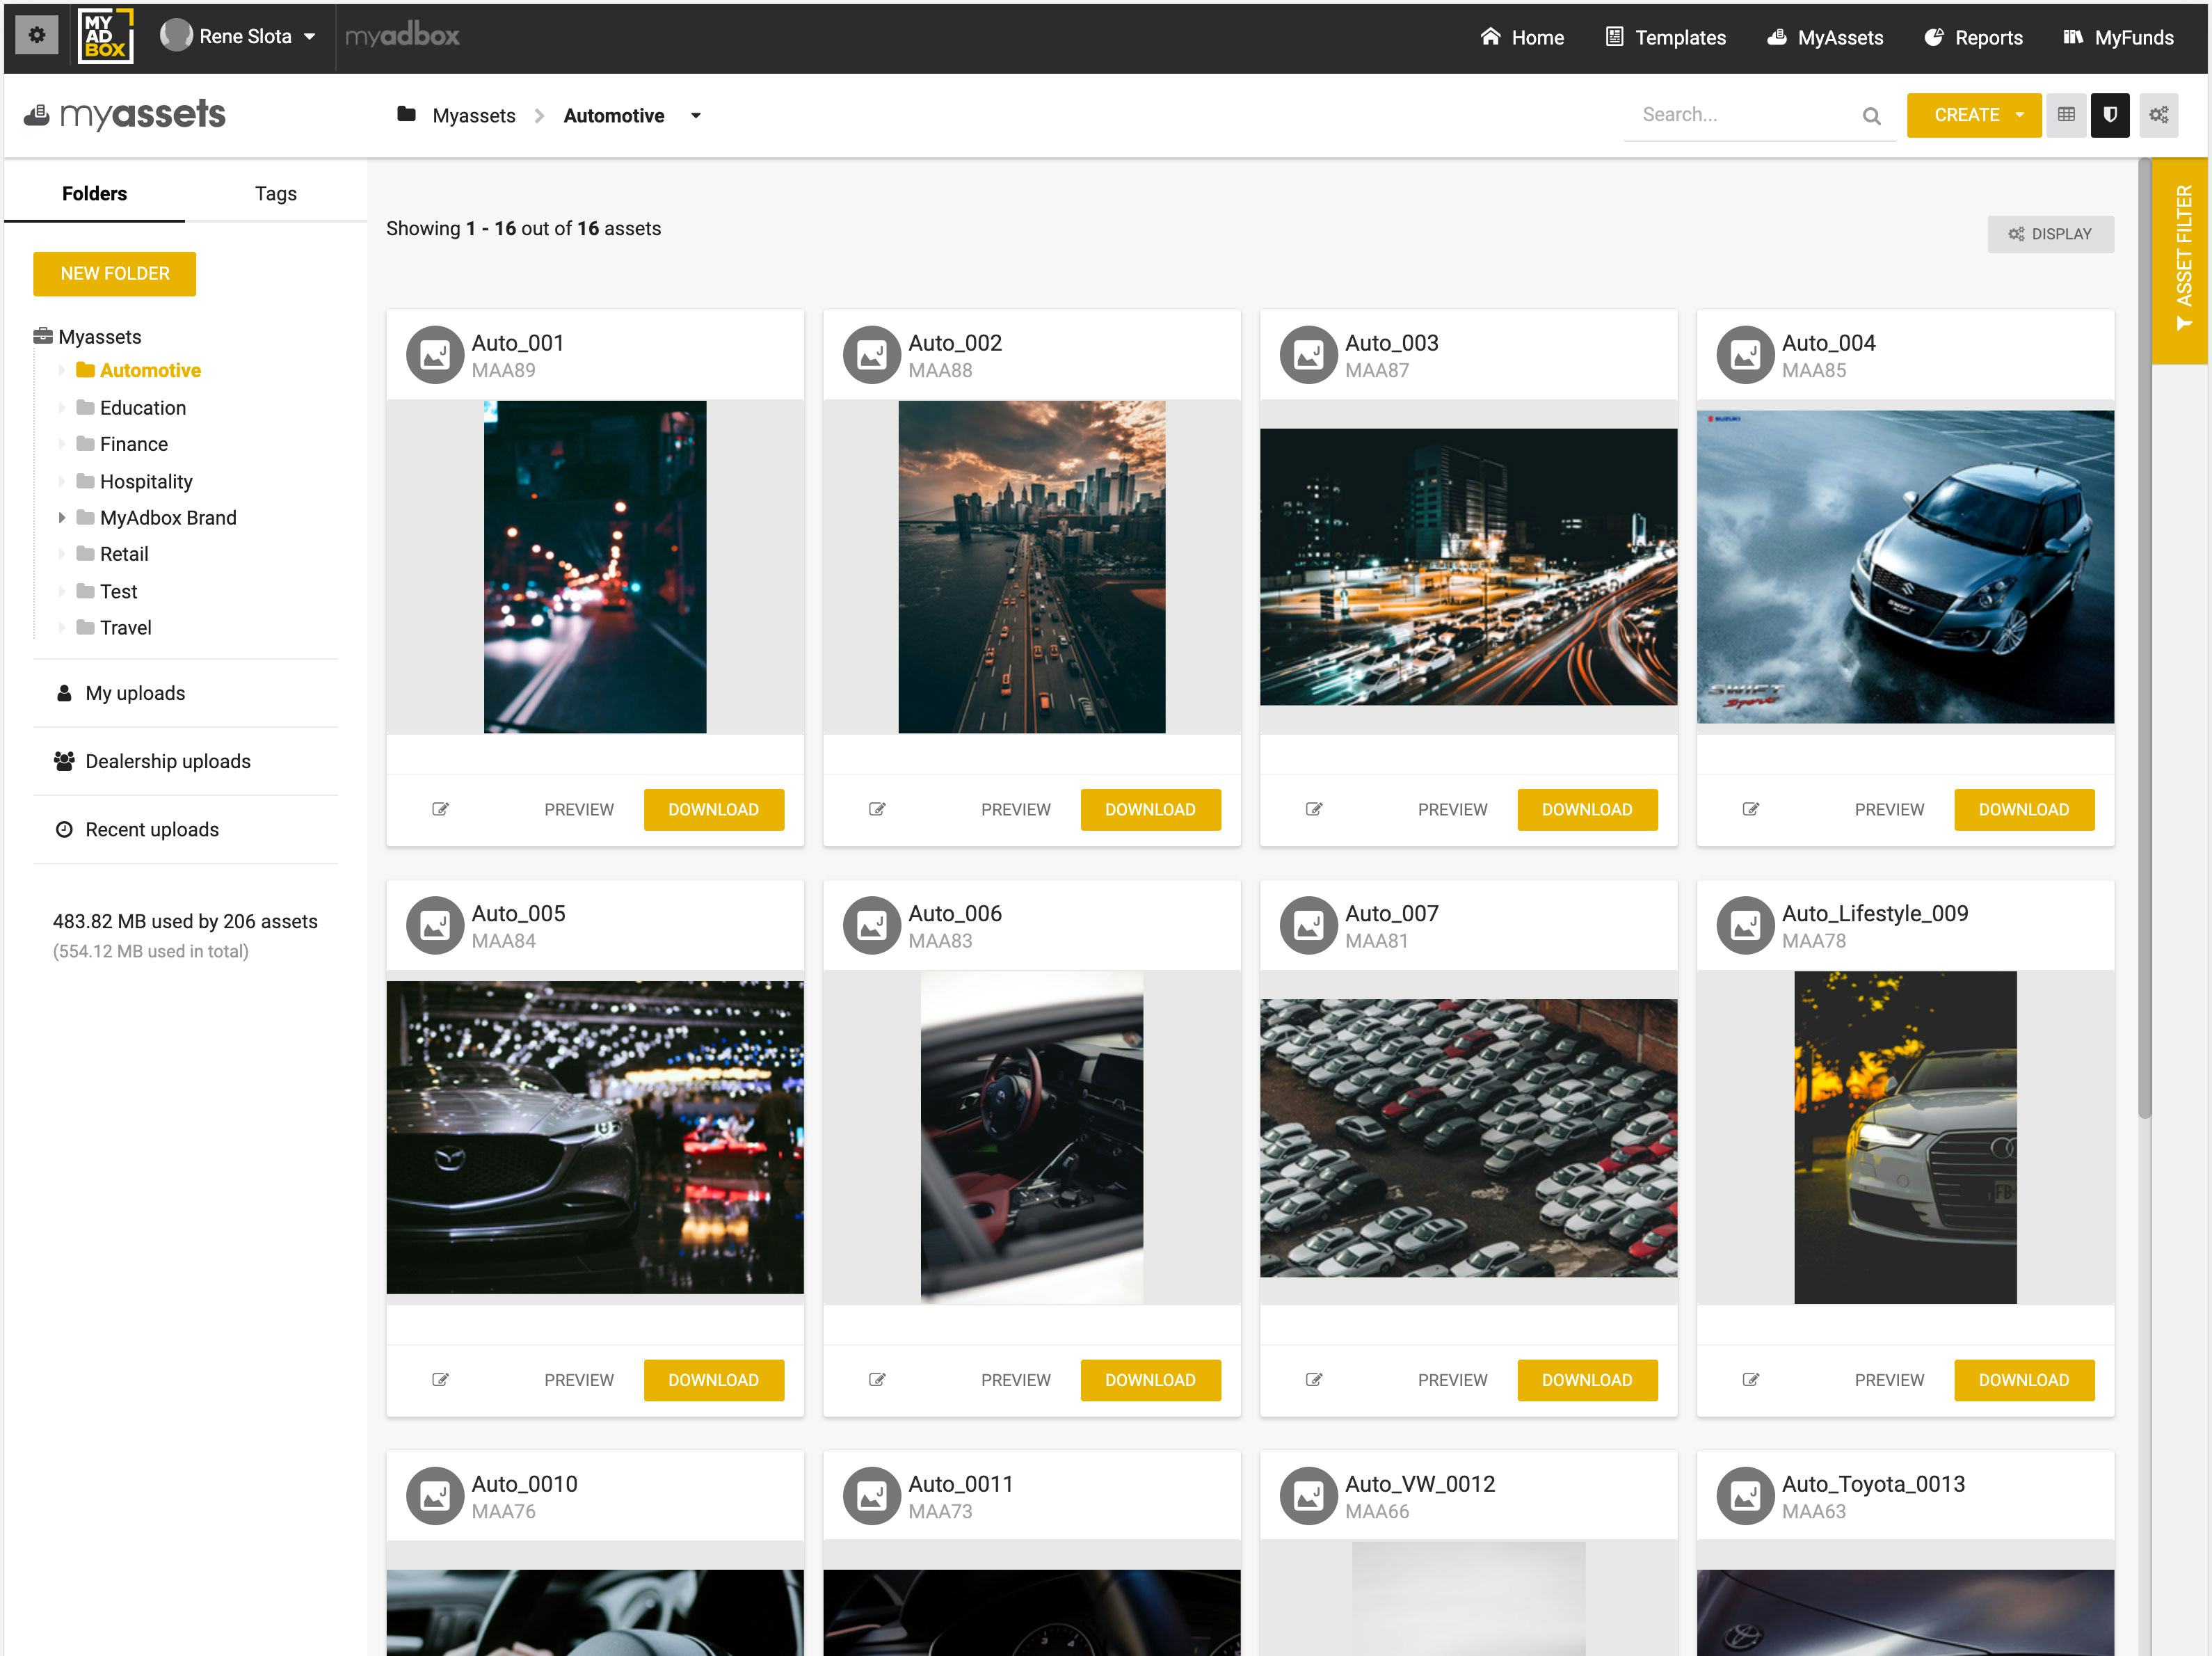Click the Myassets breadcrumb link
The image size is (2212, 1656).
[x=473, y=115]
